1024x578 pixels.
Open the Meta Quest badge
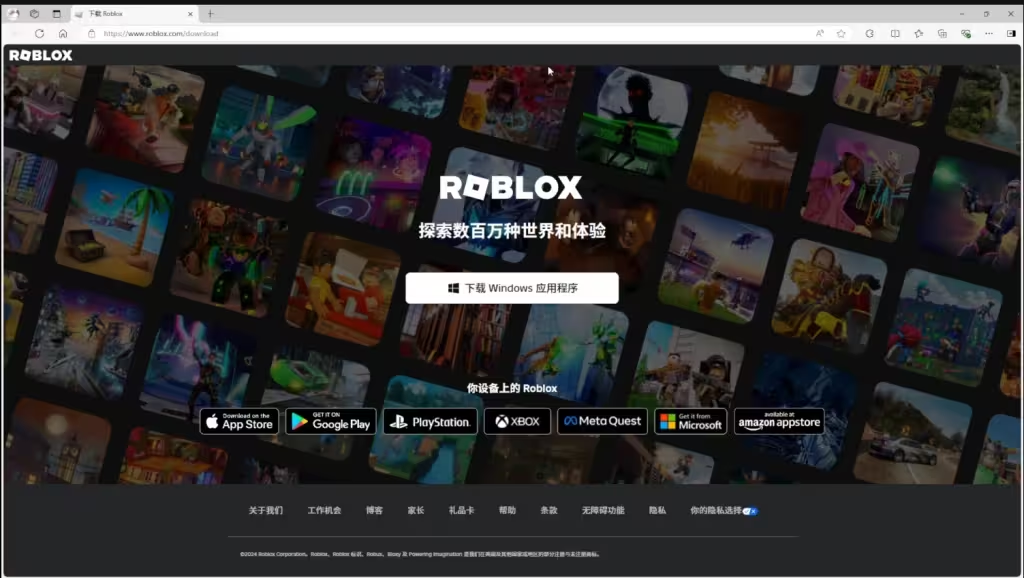coord(602,421)
